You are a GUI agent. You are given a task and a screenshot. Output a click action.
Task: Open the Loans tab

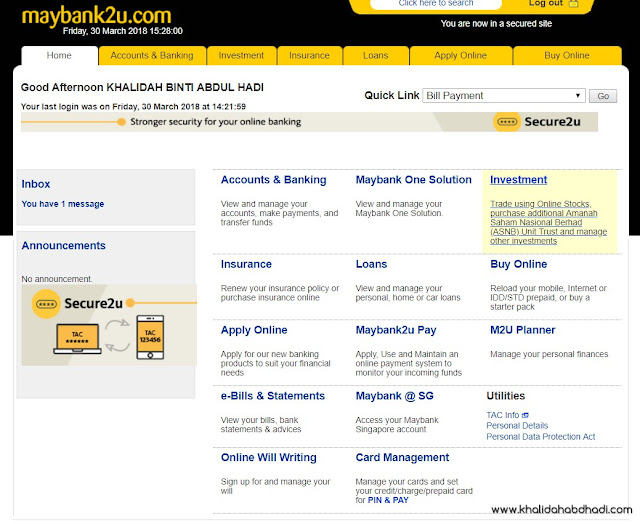coord(376,56)
